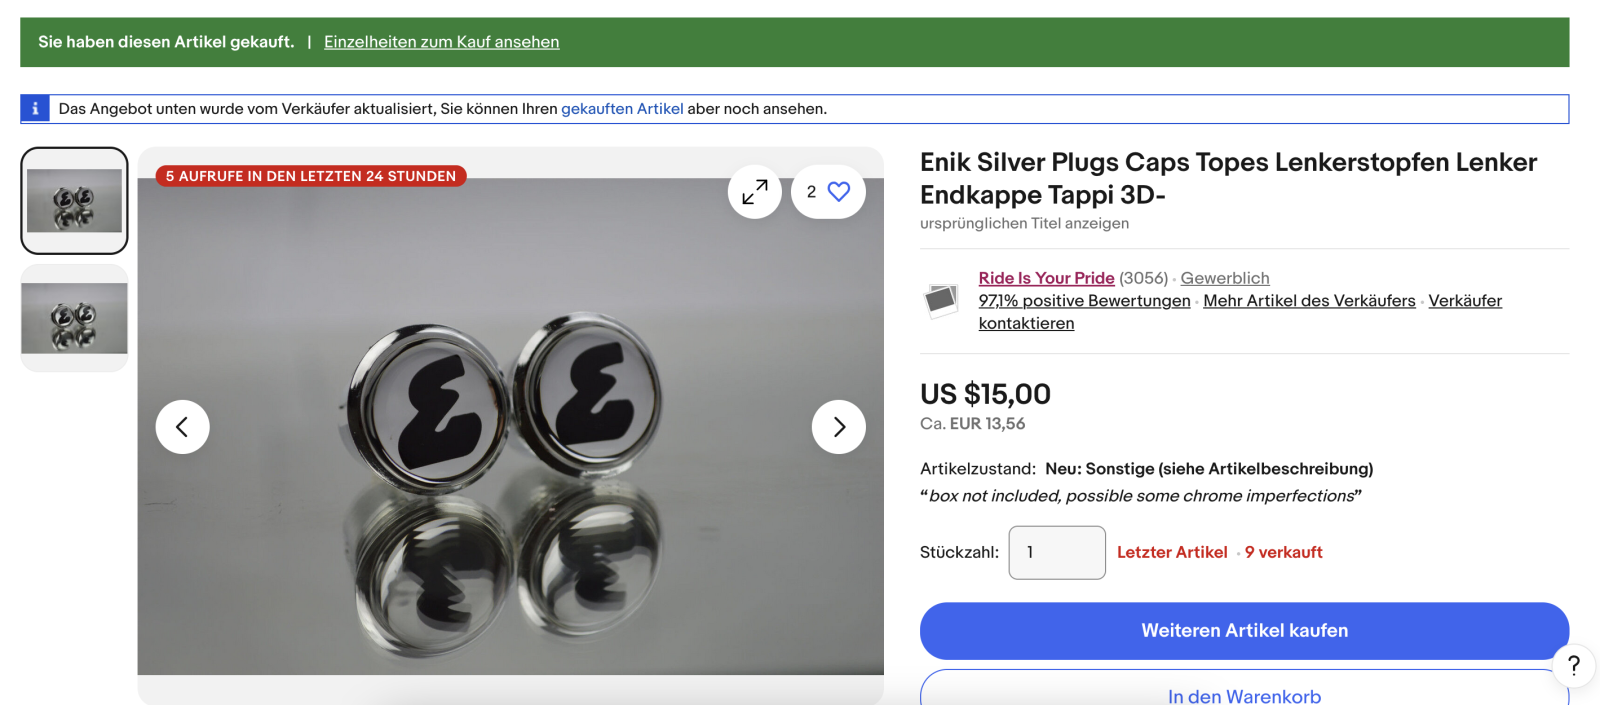1600x705 pixels.
Task: Open 'Einzelheiten zum Kauf ansehen' link
Action: pyautogui.click(x=441, y=42)
